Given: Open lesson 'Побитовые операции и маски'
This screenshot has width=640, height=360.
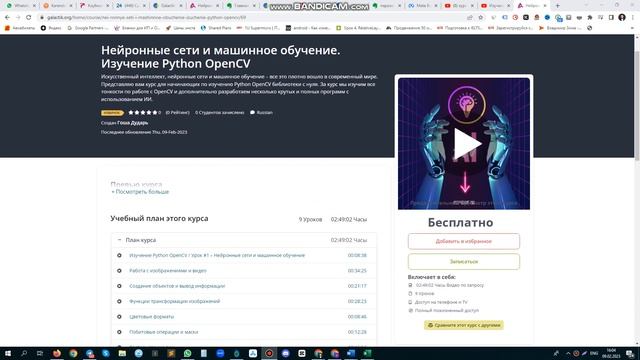Looking at the screenshot, I should pyautogui.click(x=163, y=332).
